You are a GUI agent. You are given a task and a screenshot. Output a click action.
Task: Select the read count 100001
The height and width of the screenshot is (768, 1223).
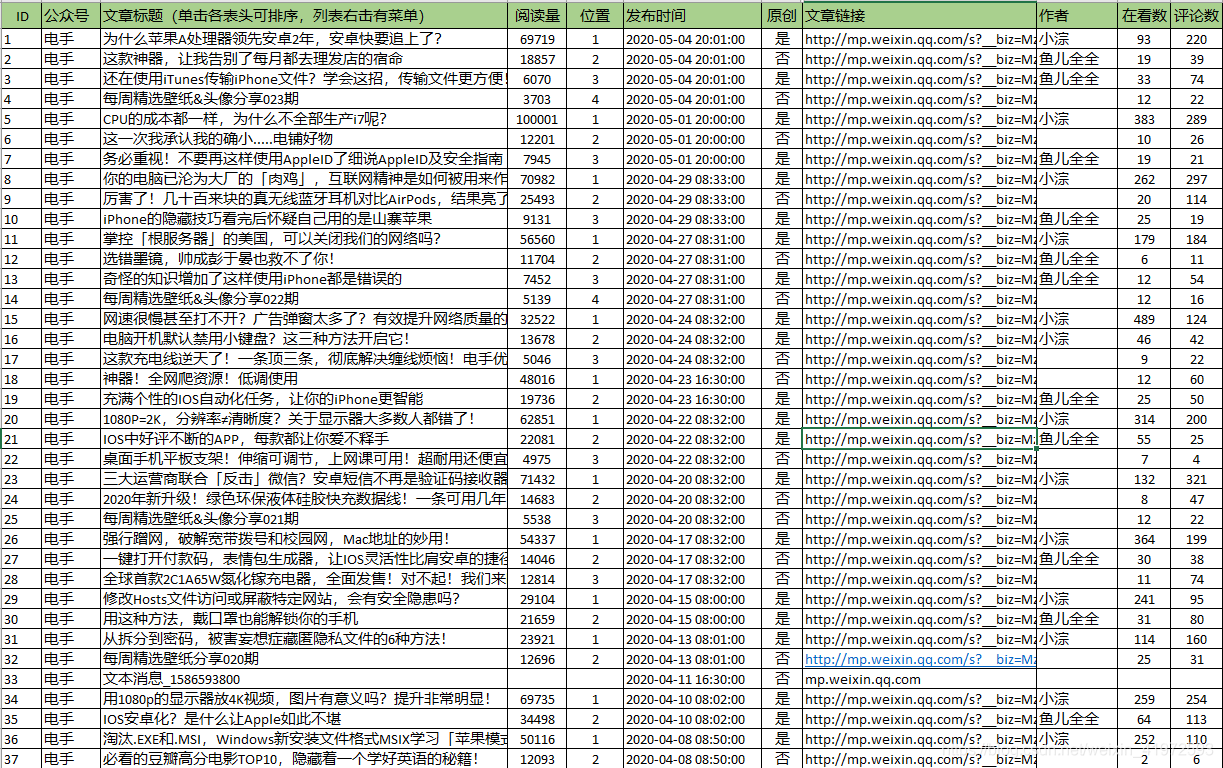tap(538, 119)
